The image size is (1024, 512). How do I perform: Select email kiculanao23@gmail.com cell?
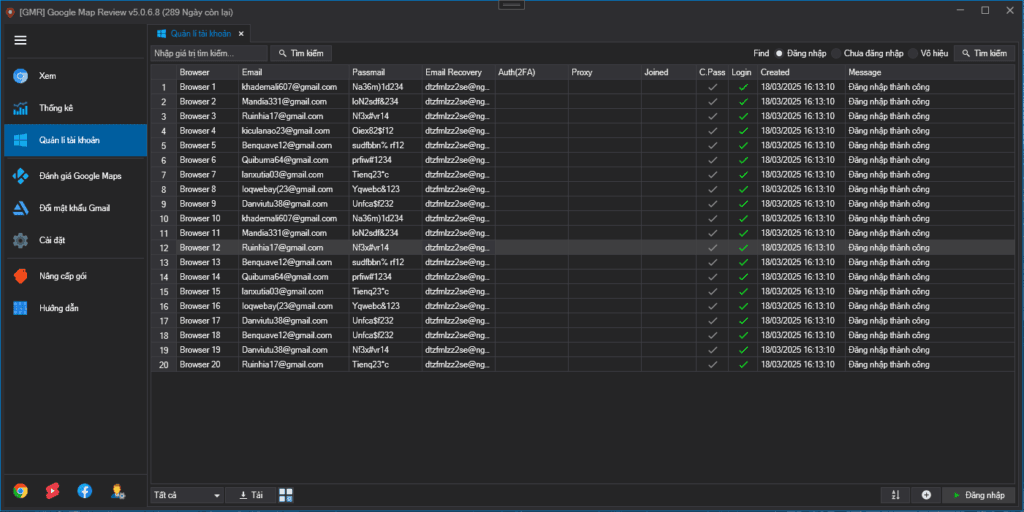[293, 131]
